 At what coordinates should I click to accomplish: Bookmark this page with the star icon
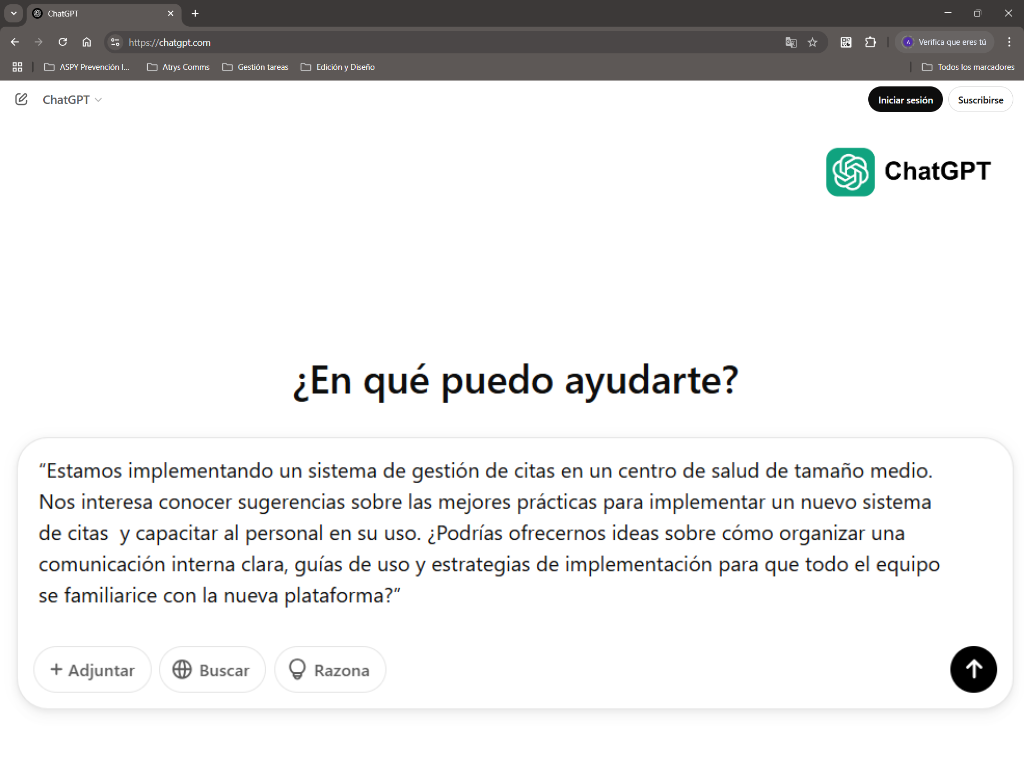coord(812,42)
